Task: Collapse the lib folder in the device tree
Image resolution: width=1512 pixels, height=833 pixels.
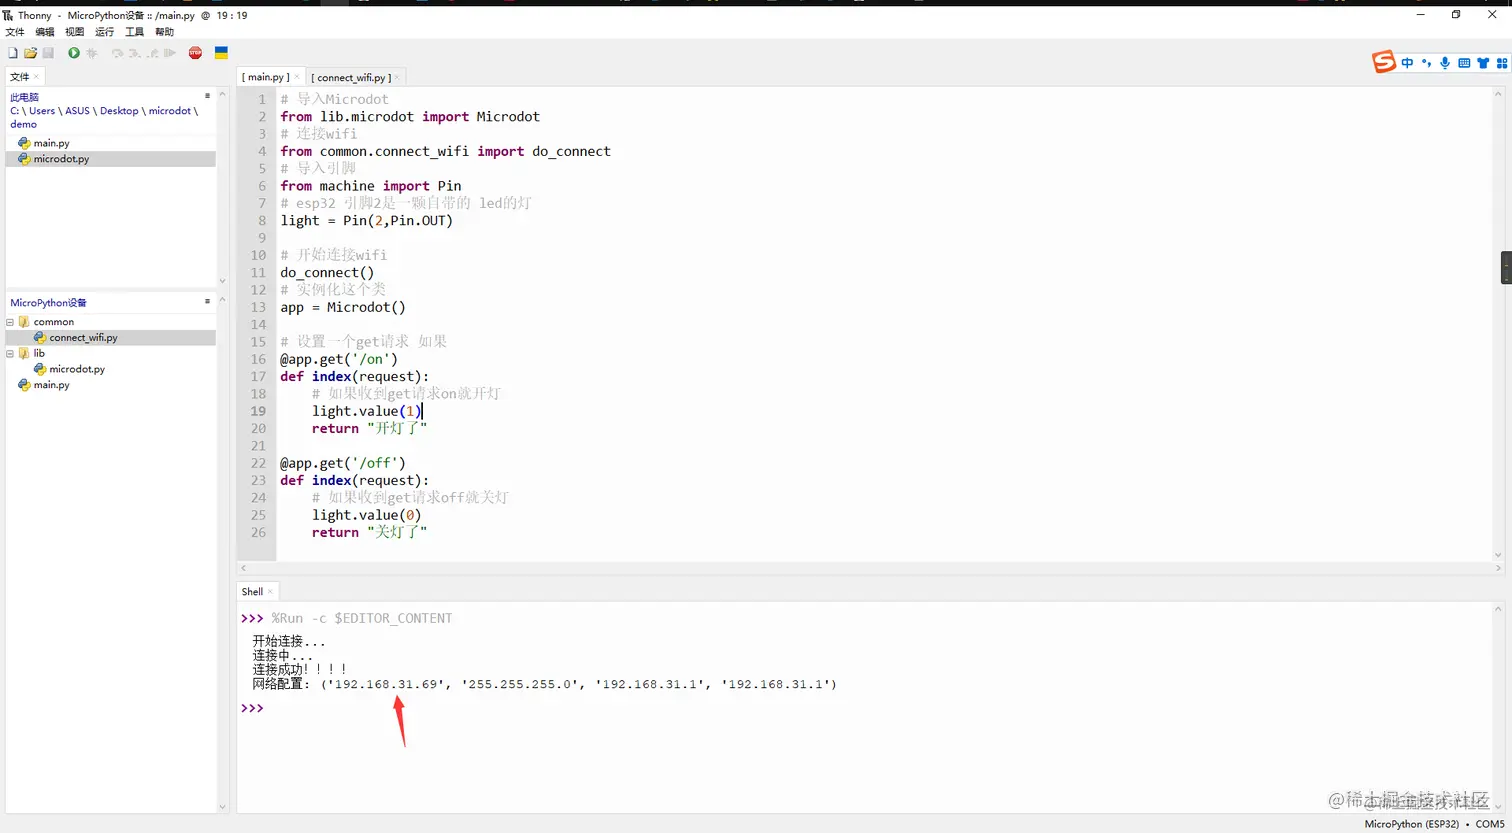Action: click(8, 353)
